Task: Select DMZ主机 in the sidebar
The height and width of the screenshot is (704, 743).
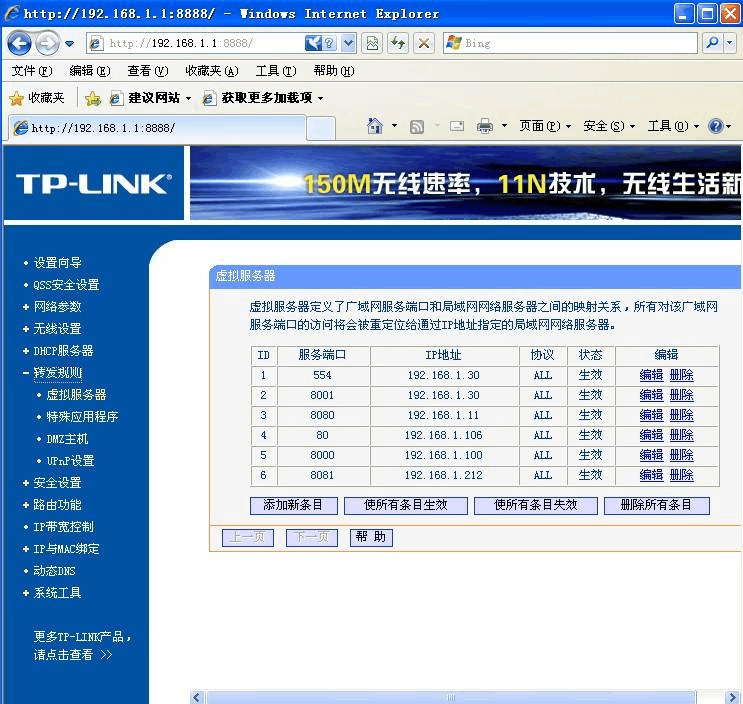Action: pos(67,439)
